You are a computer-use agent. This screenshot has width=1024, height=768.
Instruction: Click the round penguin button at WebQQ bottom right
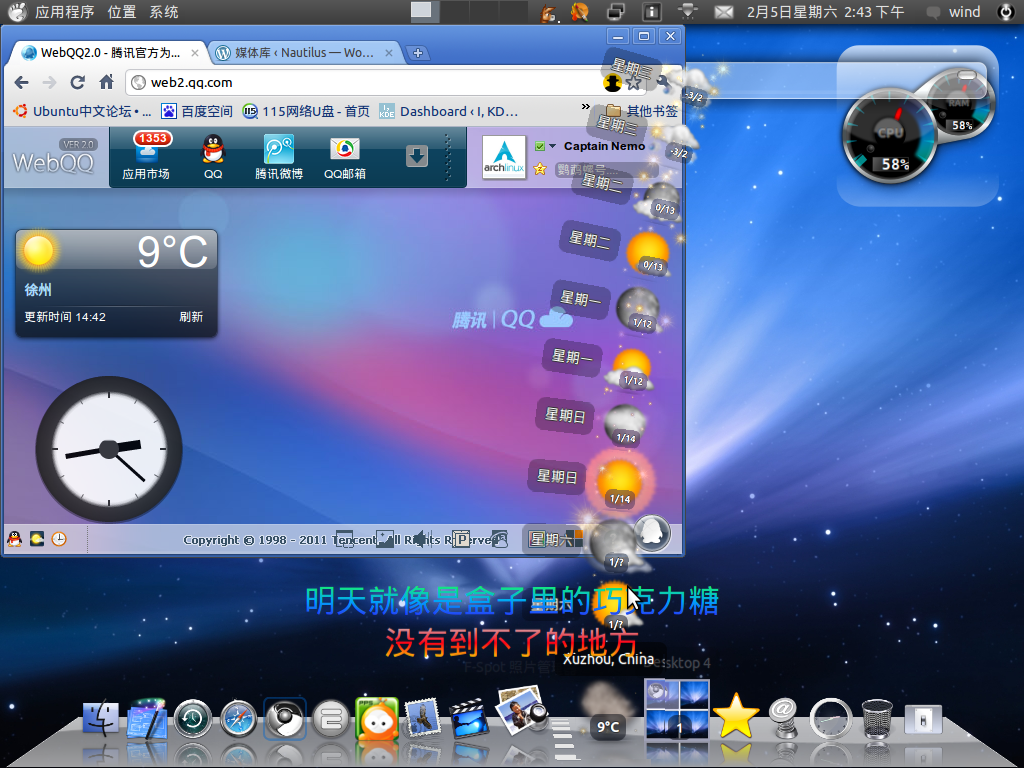[651, 532]
